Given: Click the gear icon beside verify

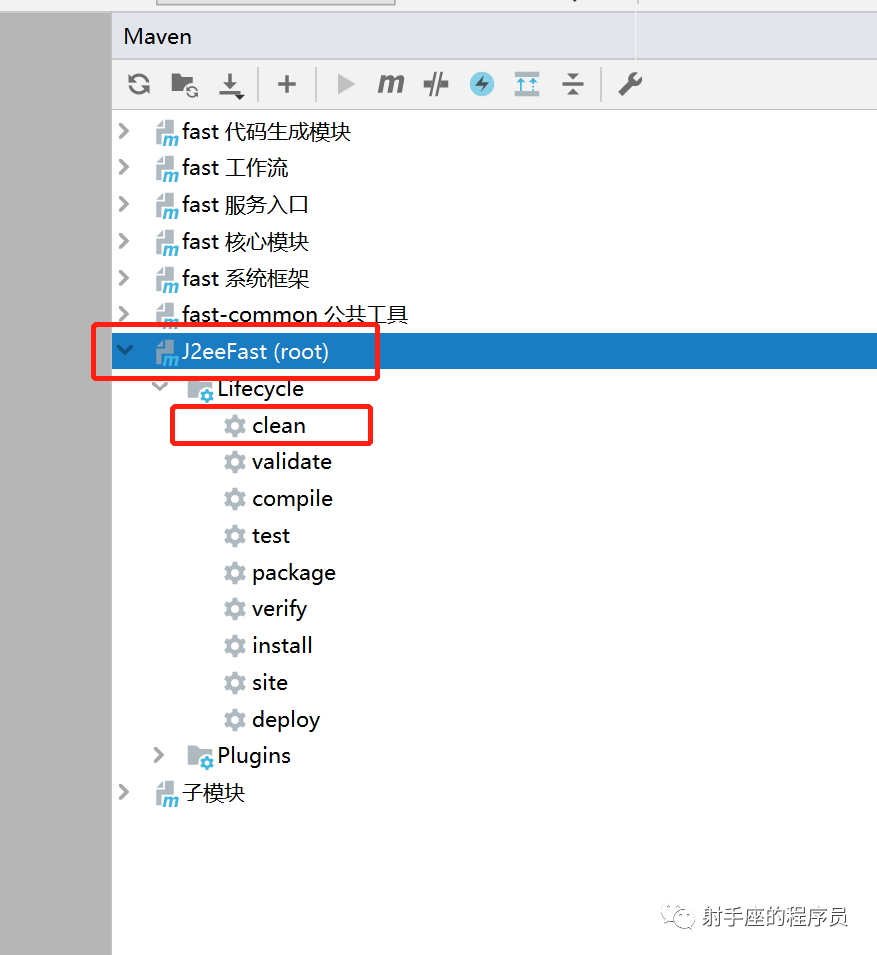Looking at the screenshot, I should point(234,609).
